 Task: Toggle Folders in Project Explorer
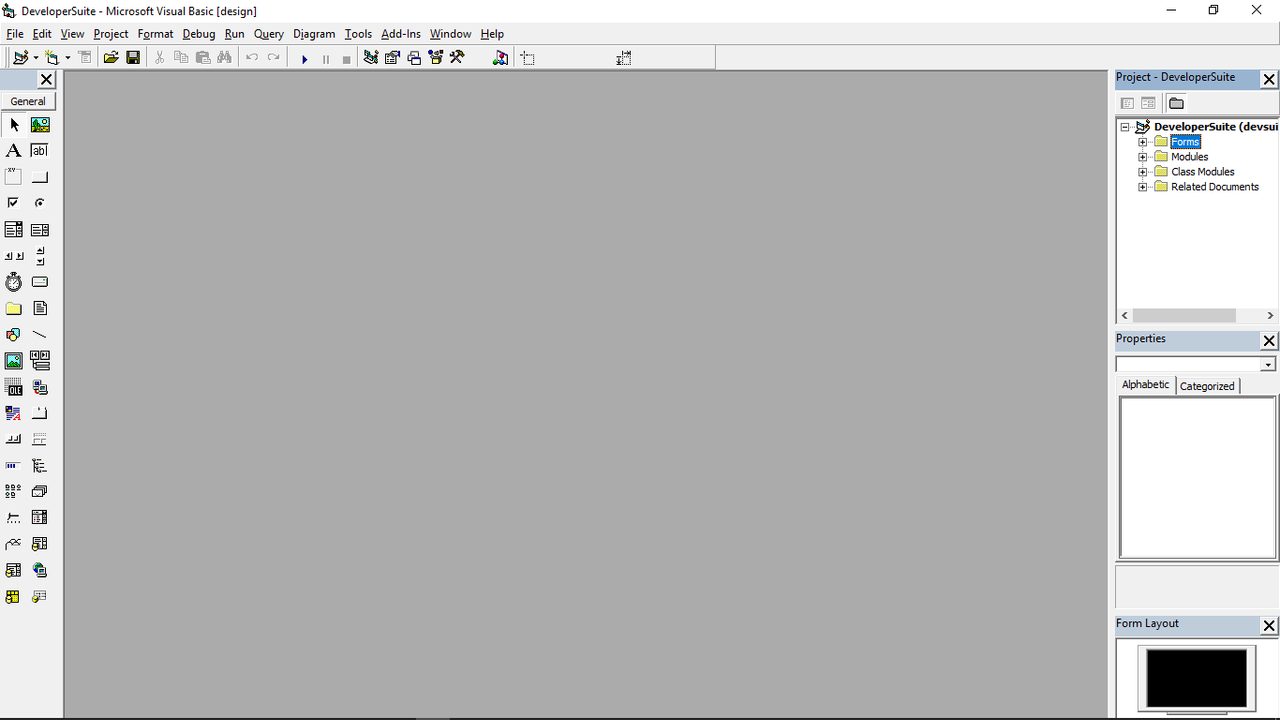[1177, 103]
